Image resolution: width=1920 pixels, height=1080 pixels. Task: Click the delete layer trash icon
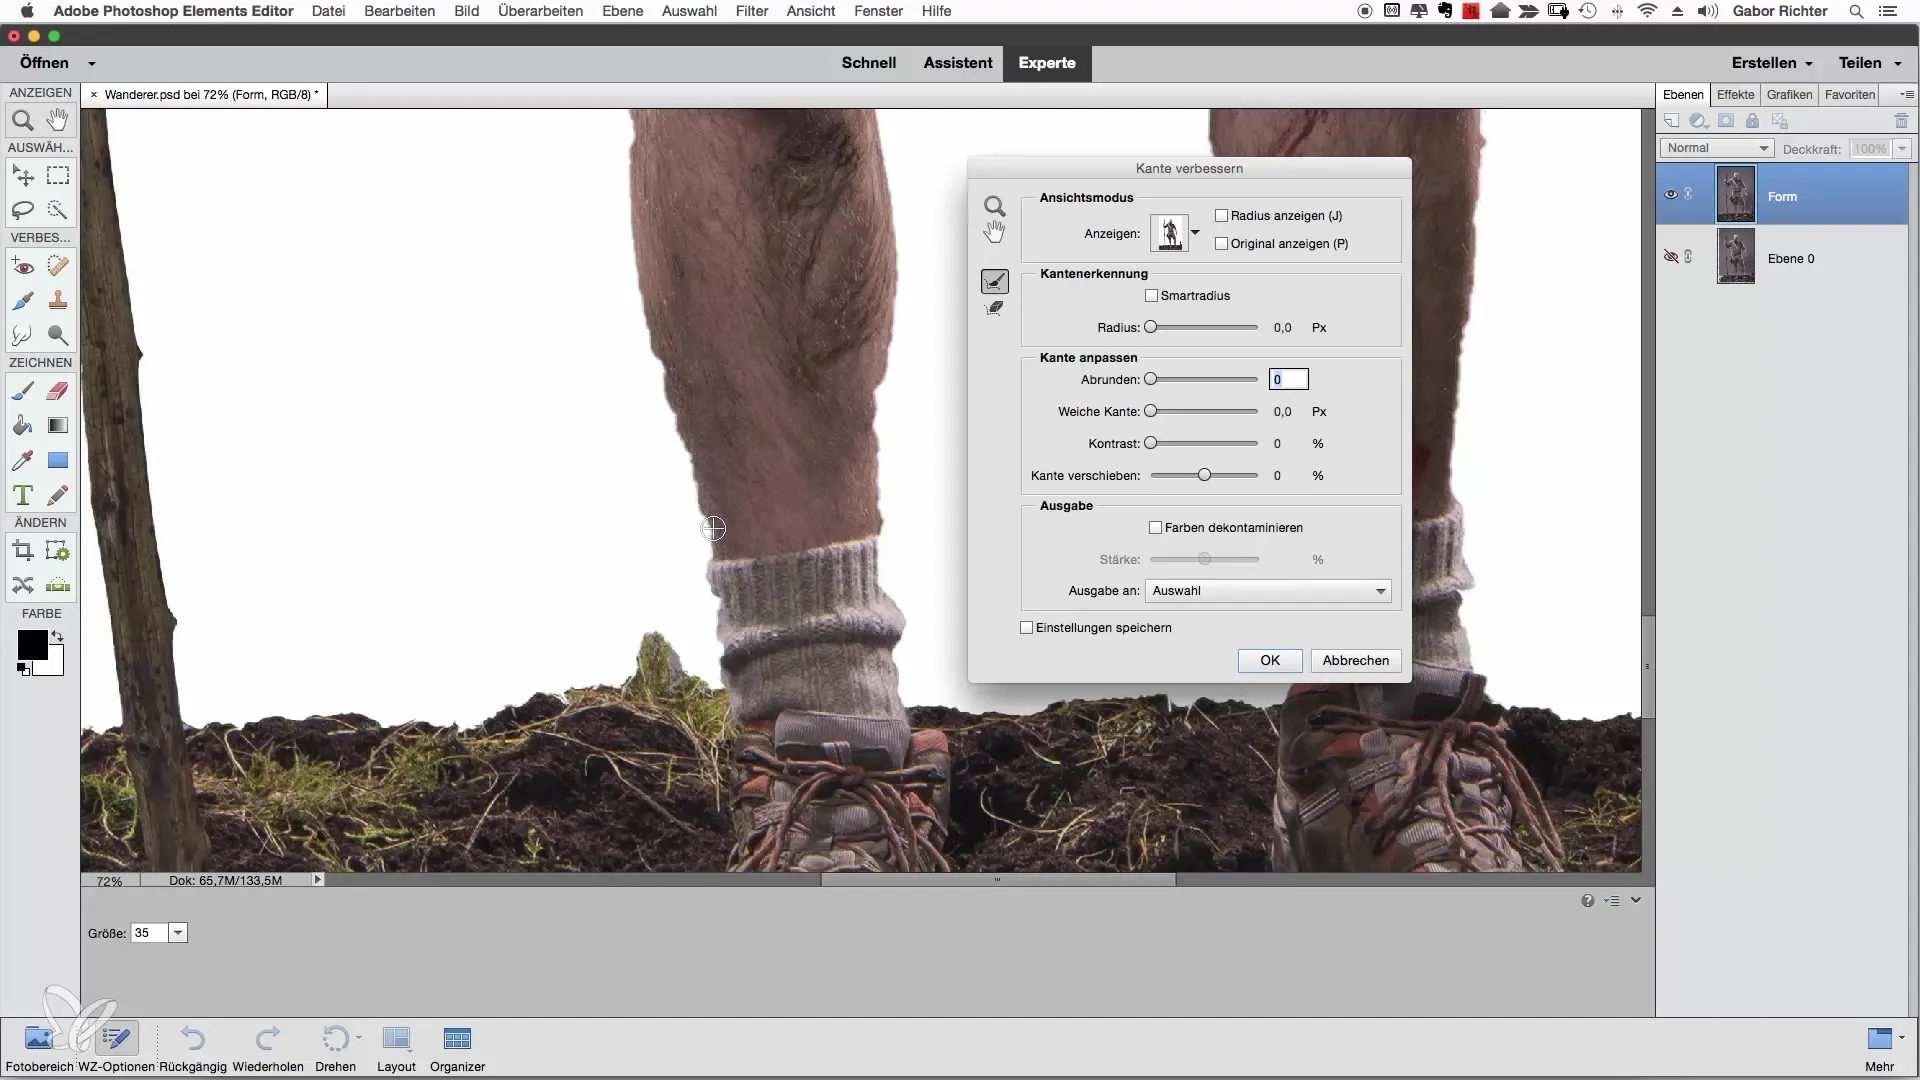(x=1901, y=121)
